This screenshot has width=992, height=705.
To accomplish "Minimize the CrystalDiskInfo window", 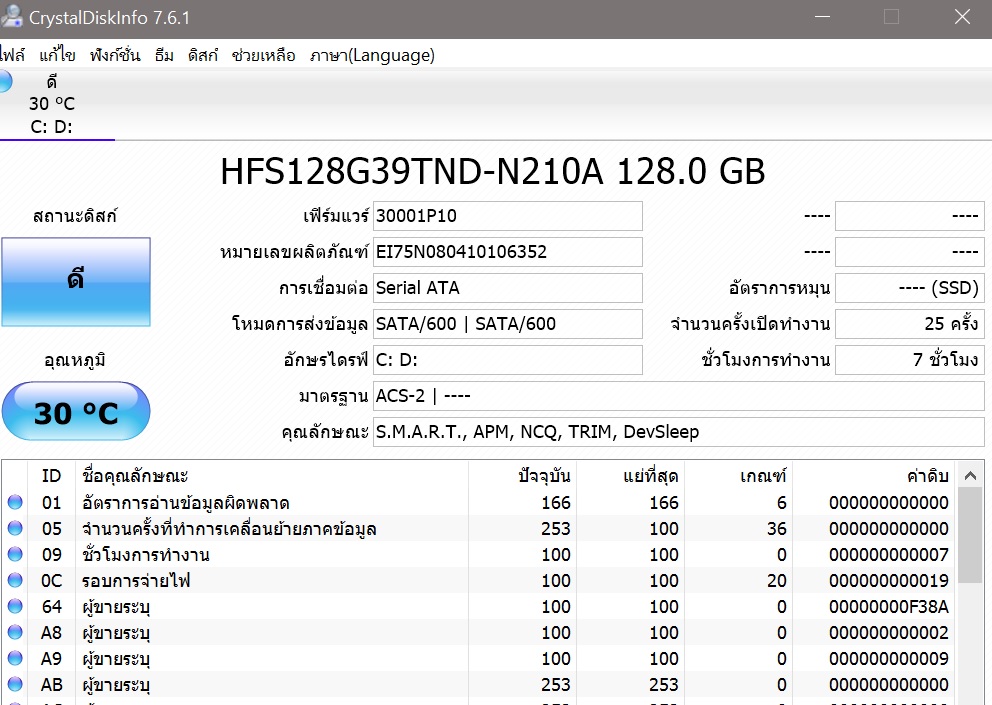I will (822, 17).
